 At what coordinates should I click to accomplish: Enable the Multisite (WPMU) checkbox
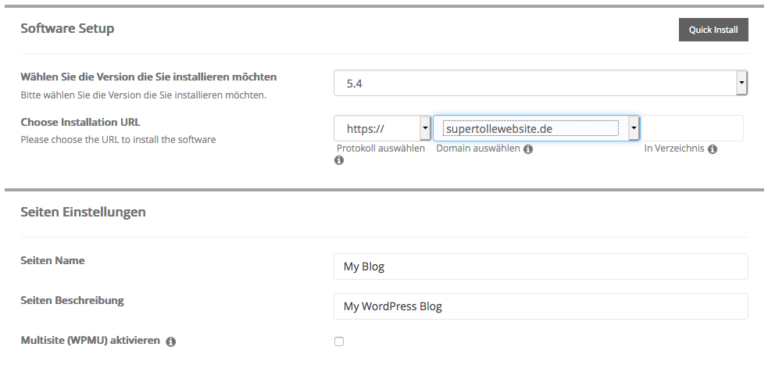339,341
